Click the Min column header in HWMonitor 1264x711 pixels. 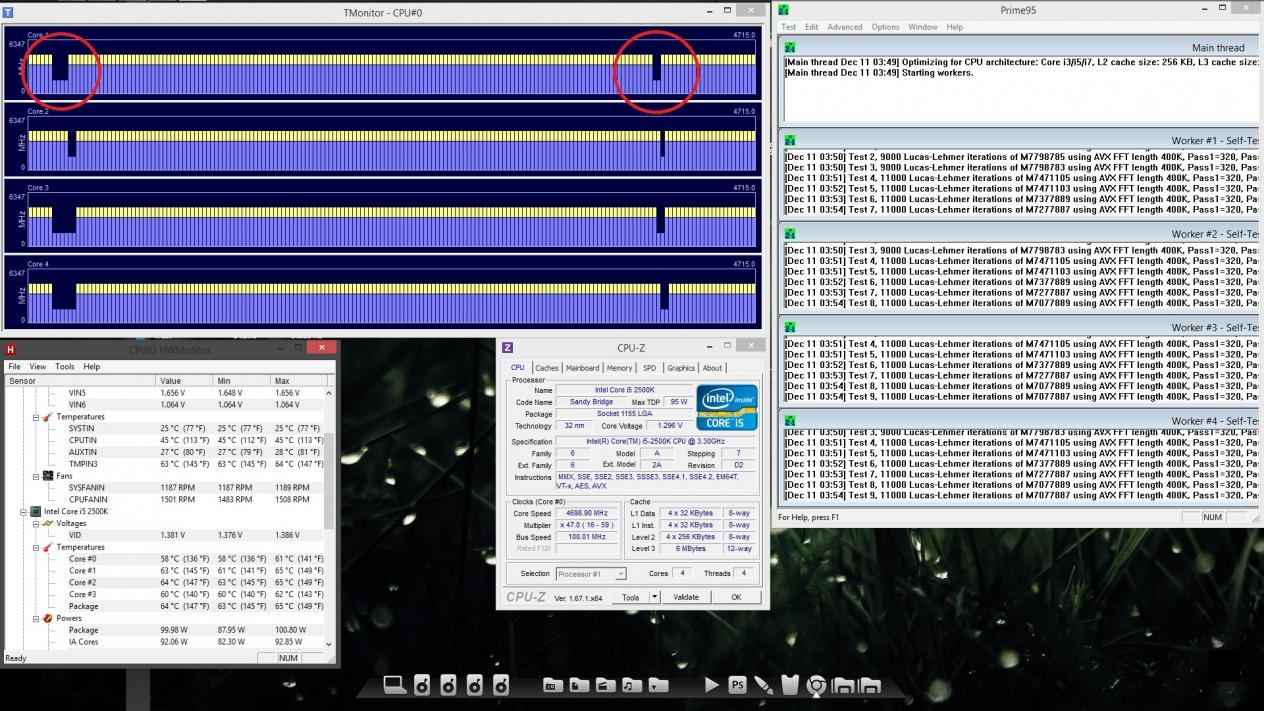point(242,381)
